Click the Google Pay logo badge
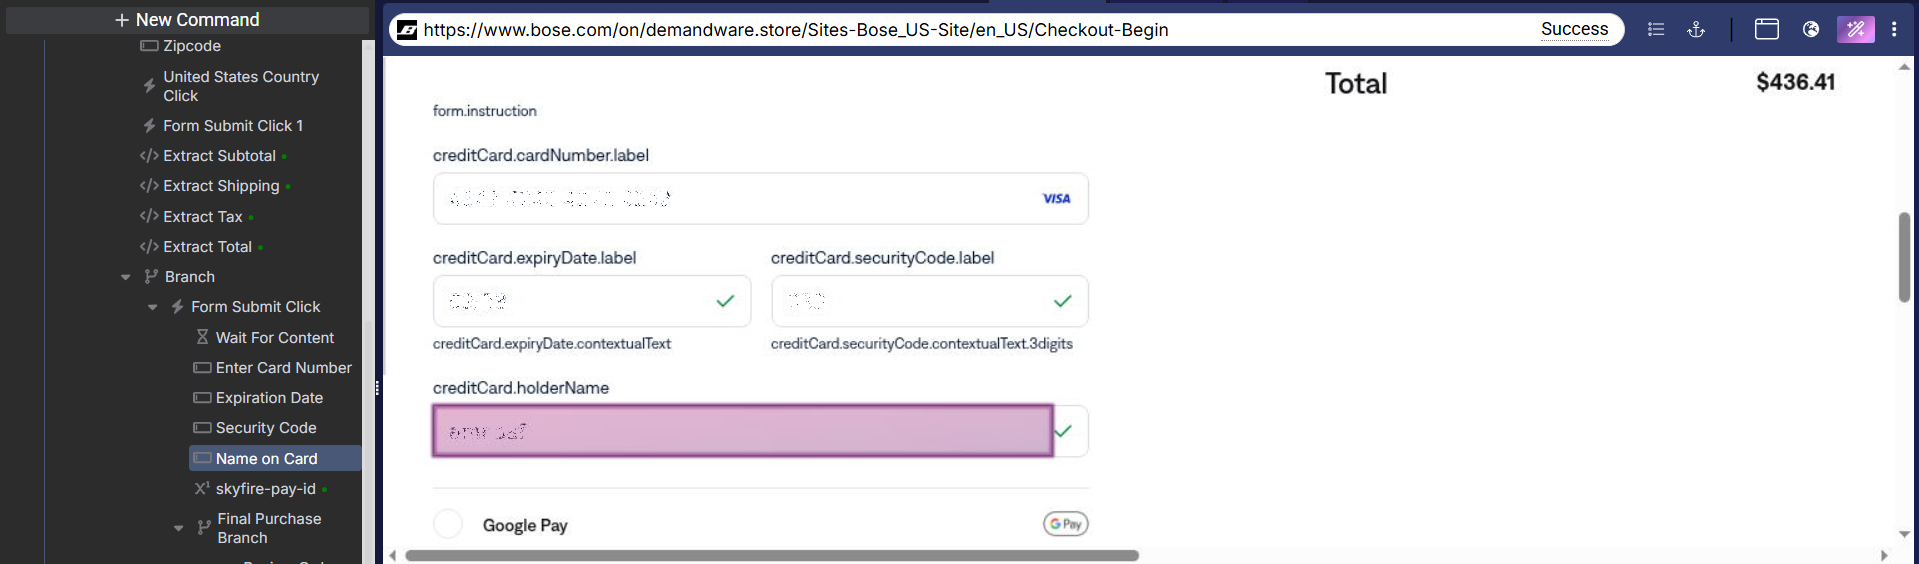This screenshot has height=564, width=1919. pyautogui.click(x=1065, y=524)
